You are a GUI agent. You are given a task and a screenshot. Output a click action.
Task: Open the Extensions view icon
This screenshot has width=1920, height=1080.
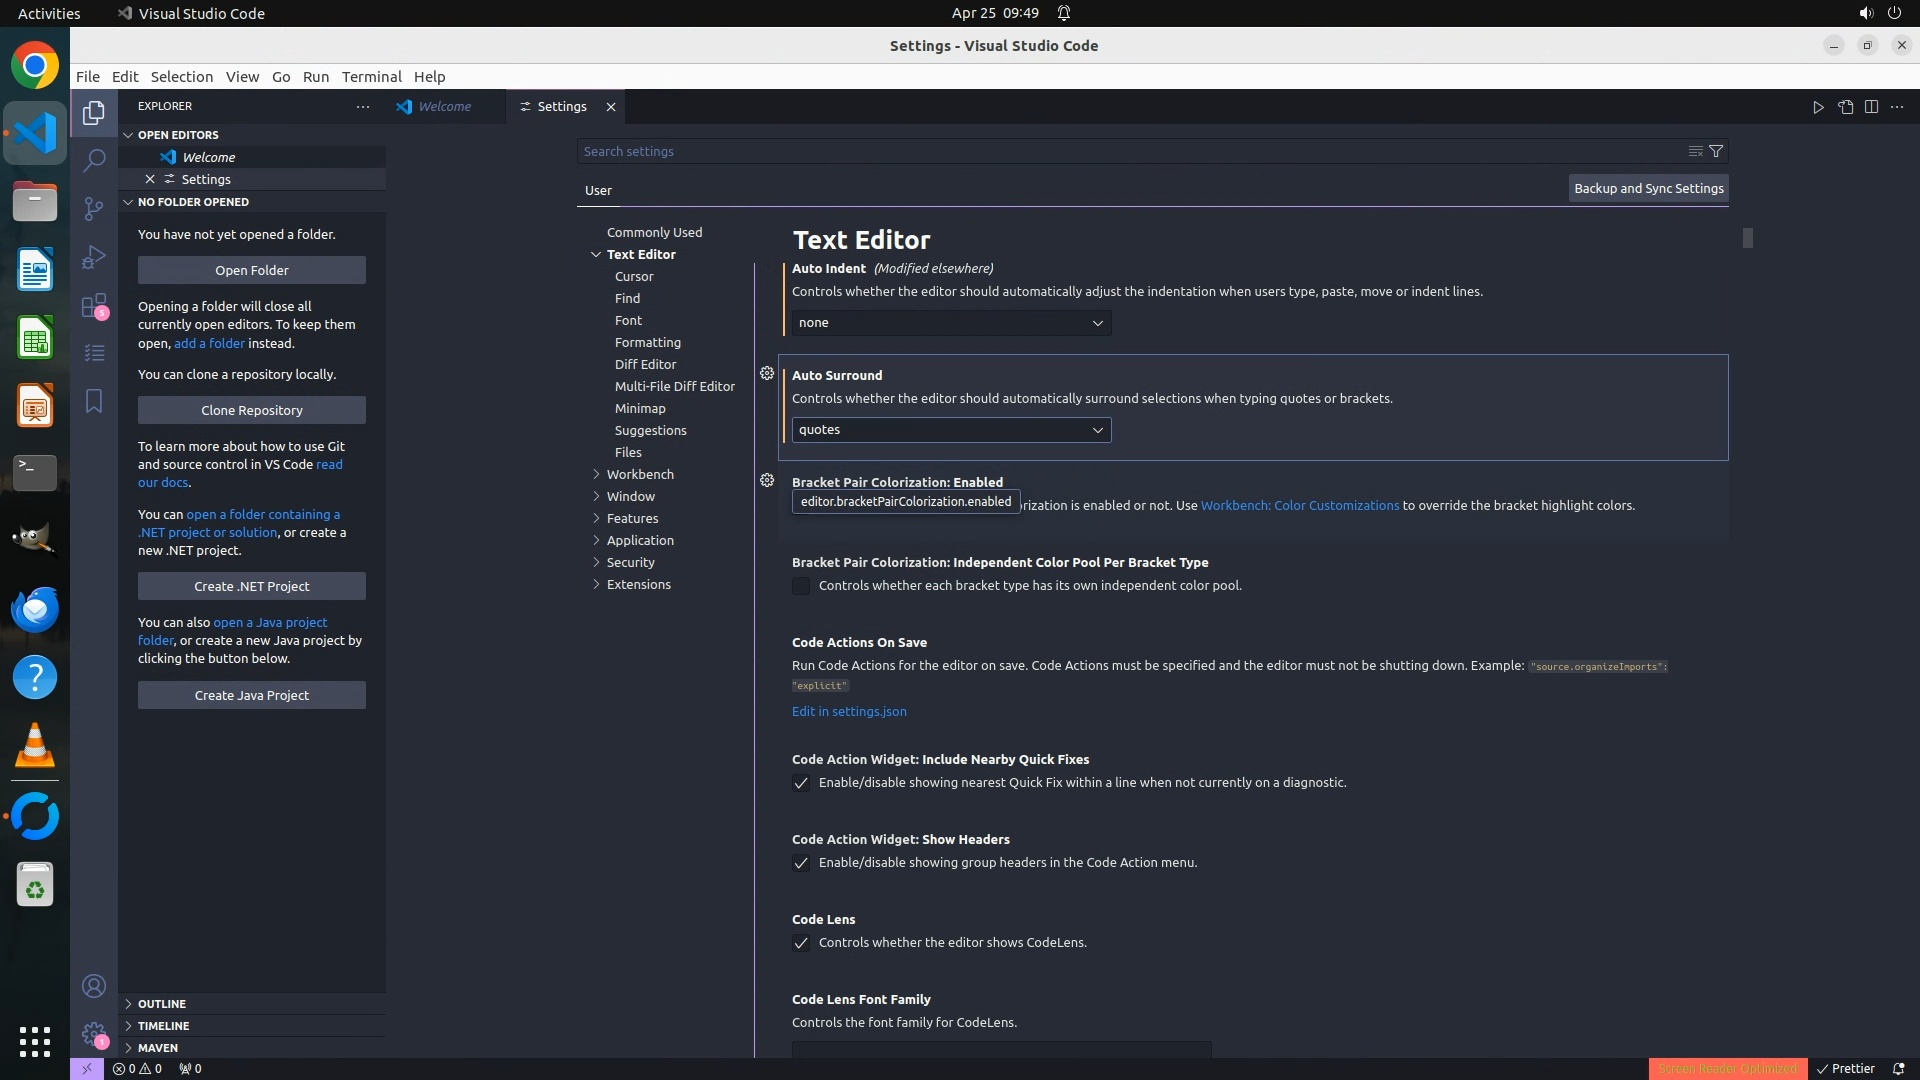[x=94, y=306]
